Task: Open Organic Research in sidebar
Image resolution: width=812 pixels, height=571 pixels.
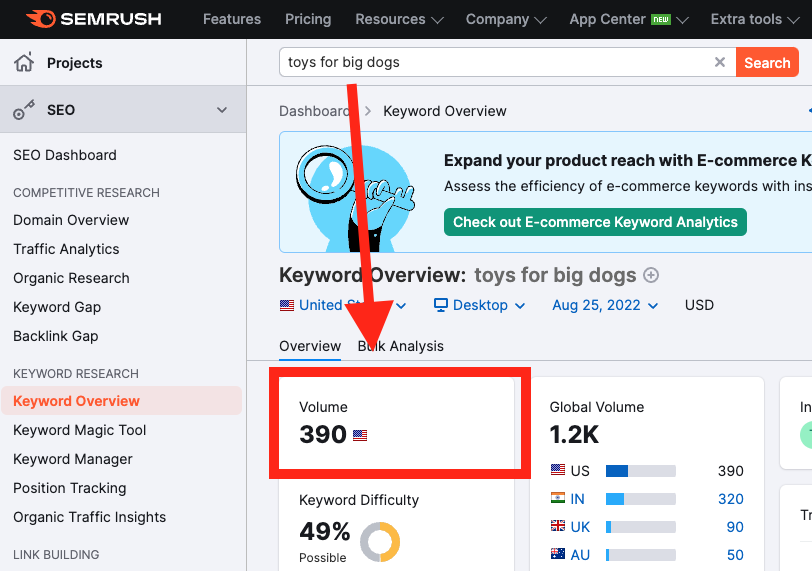Action: (71, 278)
